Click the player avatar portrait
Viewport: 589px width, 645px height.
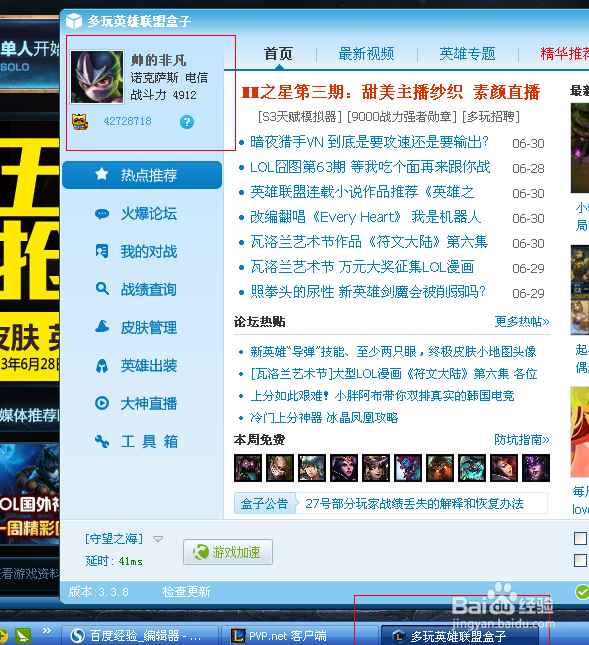point(97,77)
